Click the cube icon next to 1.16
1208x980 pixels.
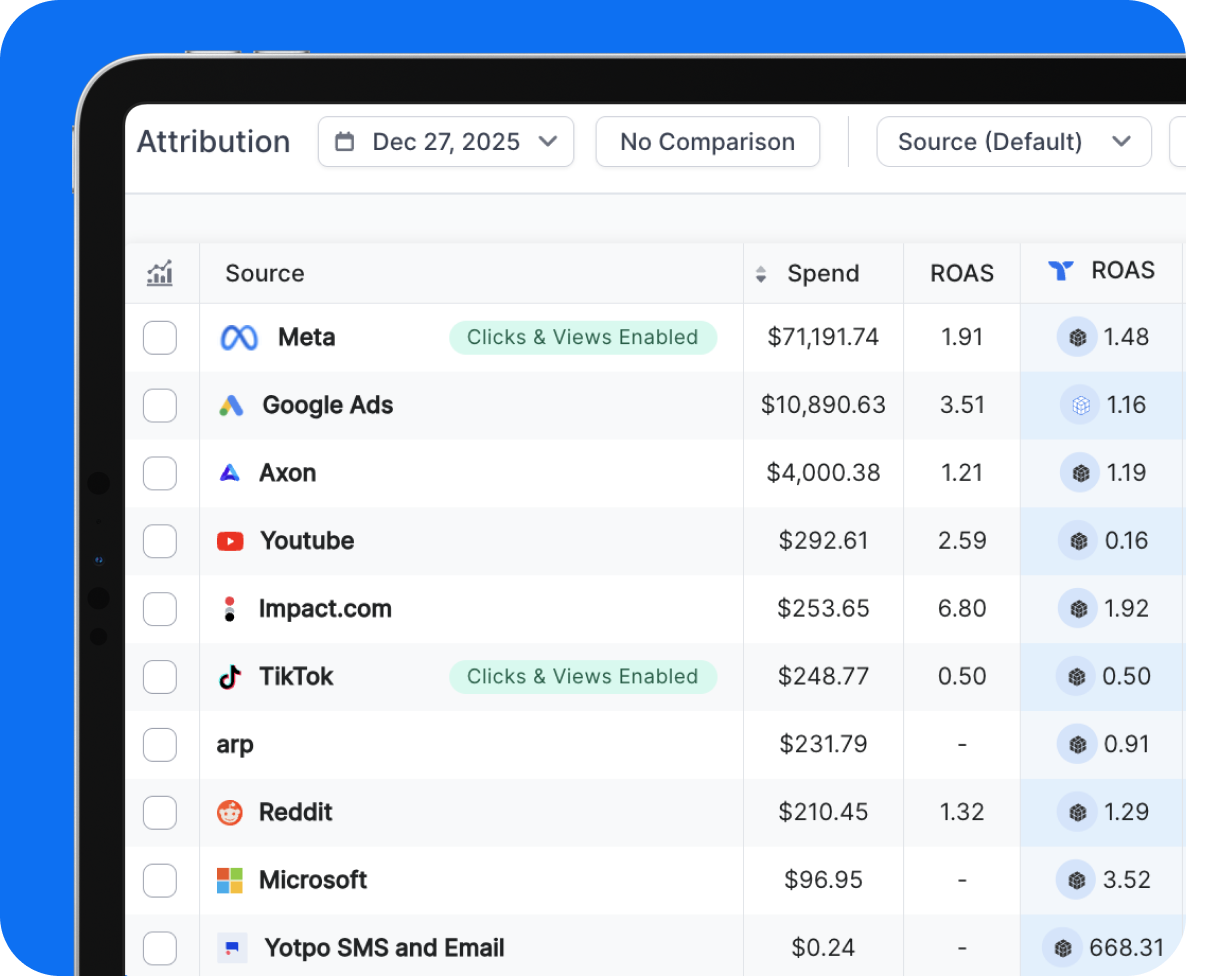(x=1080, y=405)
